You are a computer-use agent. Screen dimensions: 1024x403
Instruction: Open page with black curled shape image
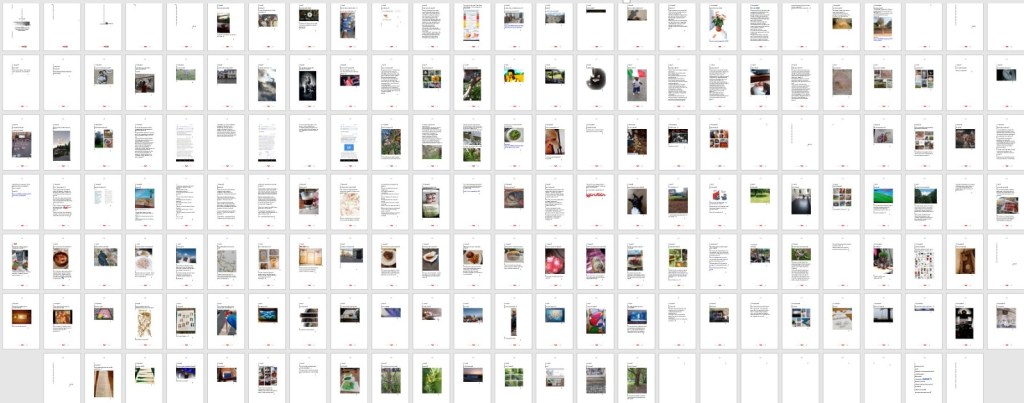(x=595, y=81)
